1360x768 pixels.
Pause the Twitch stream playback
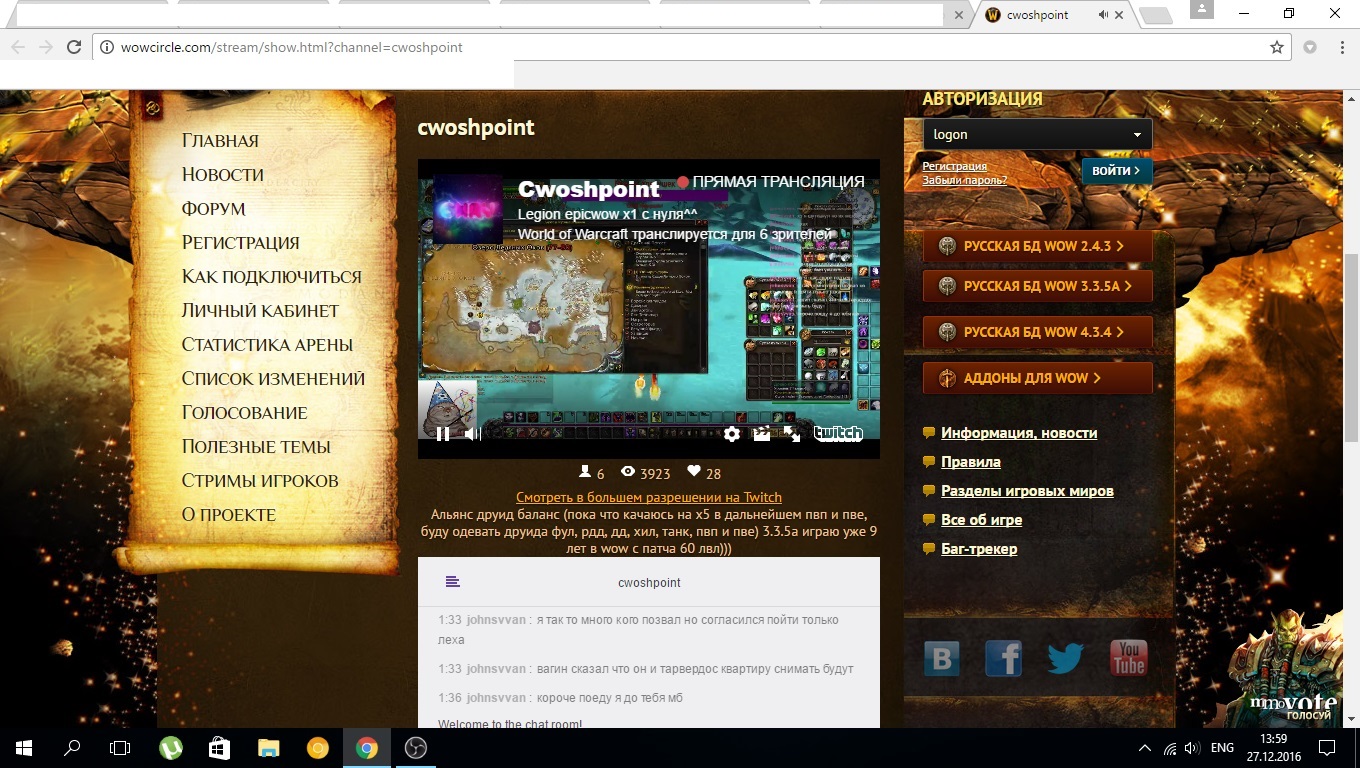click(442, 434)
